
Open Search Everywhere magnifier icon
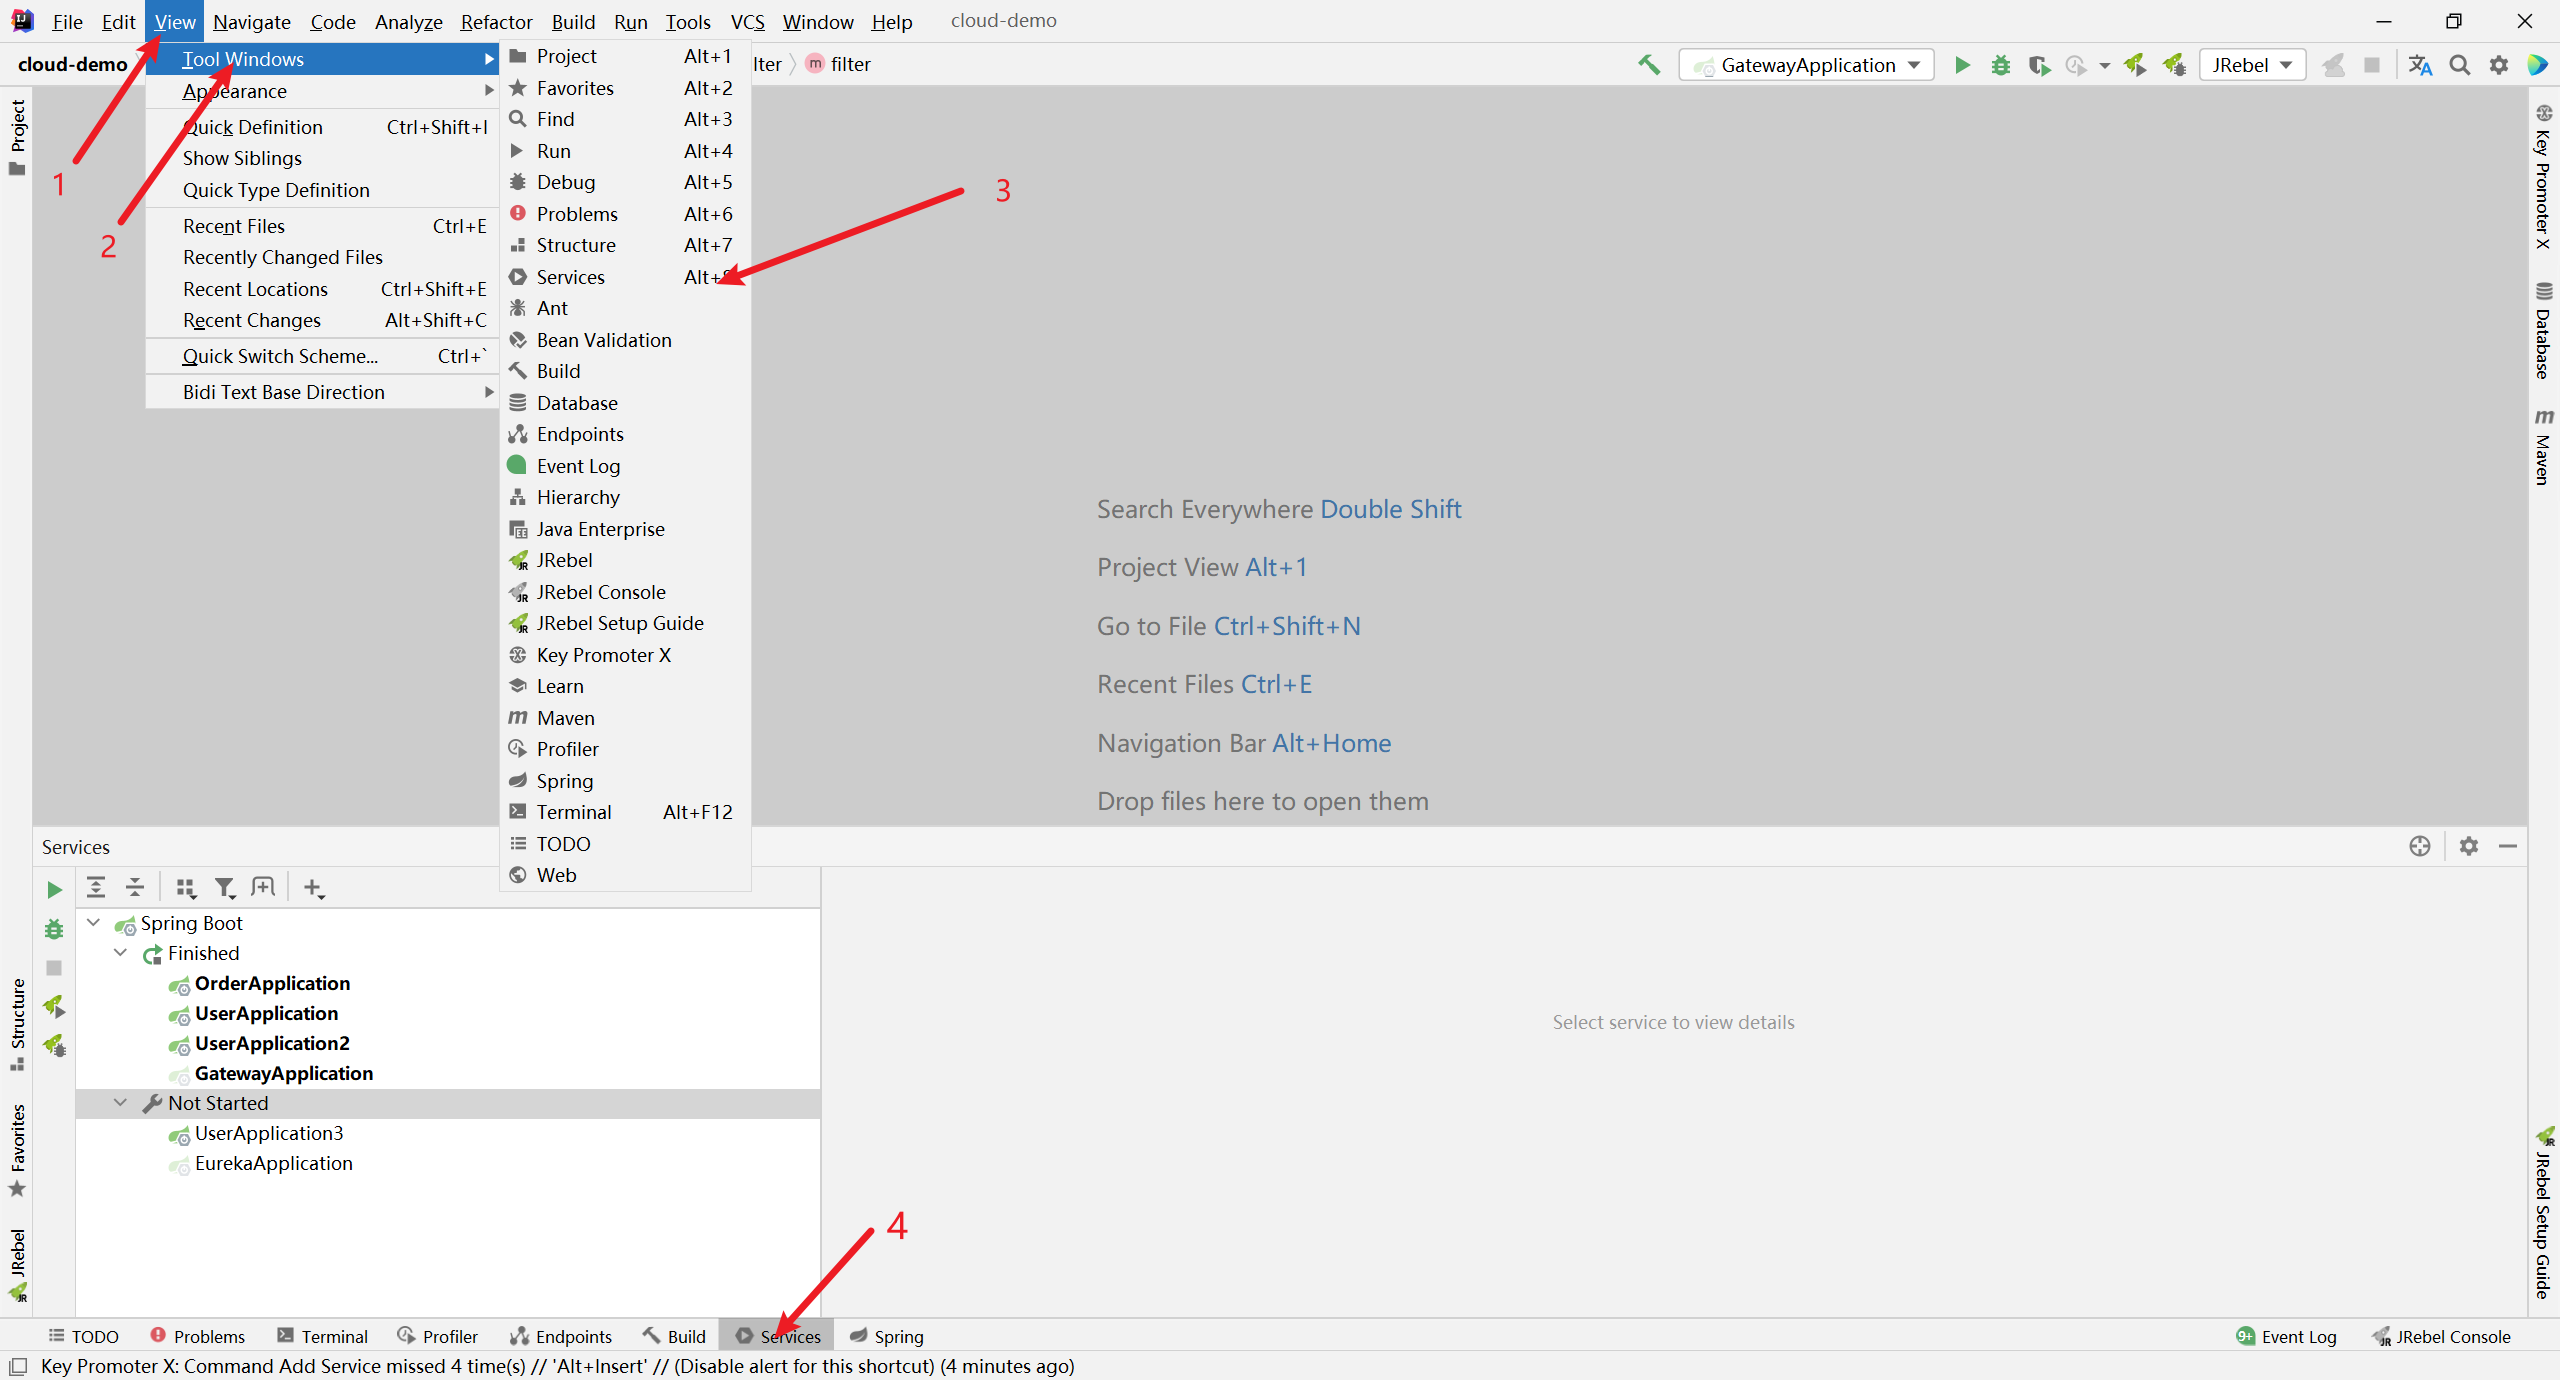click(2459, 65)
